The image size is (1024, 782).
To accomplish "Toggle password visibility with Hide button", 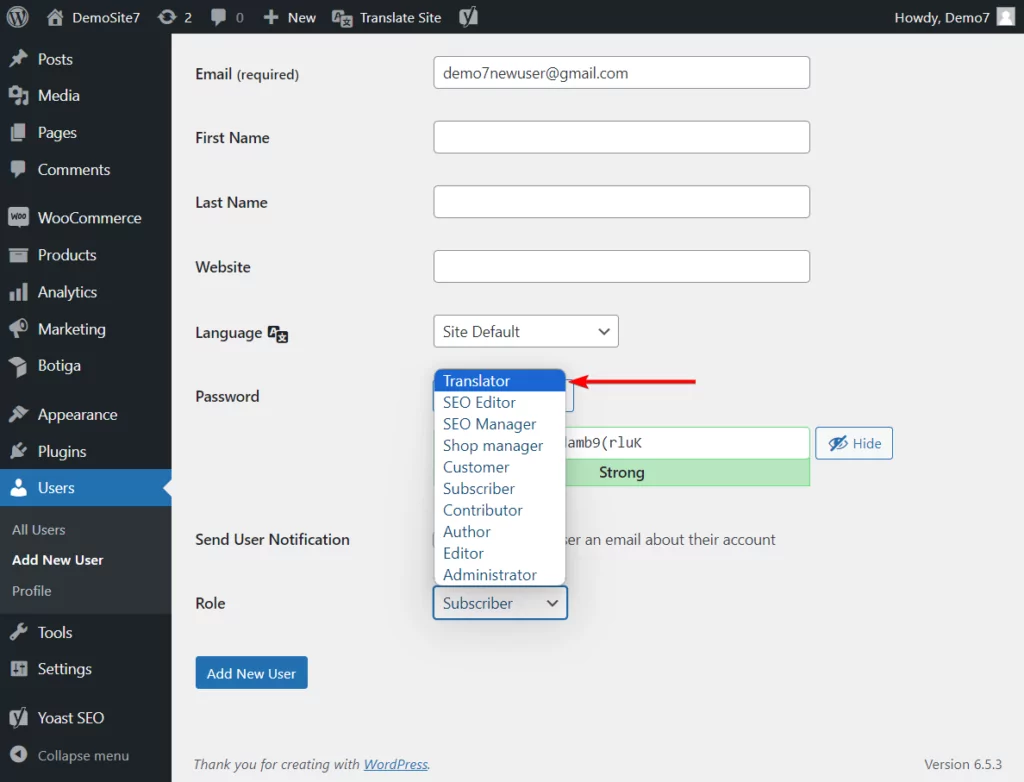I will point(854,444).
